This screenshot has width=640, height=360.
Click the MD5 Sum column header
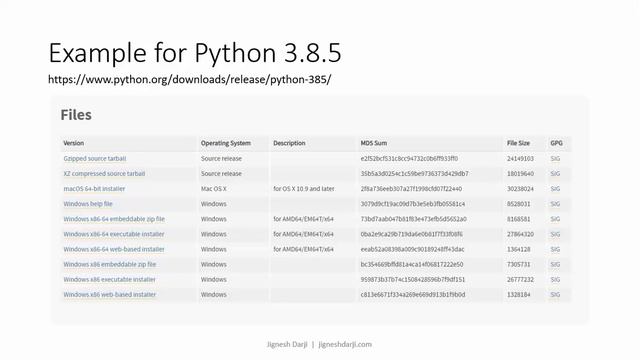coord(374,143)
